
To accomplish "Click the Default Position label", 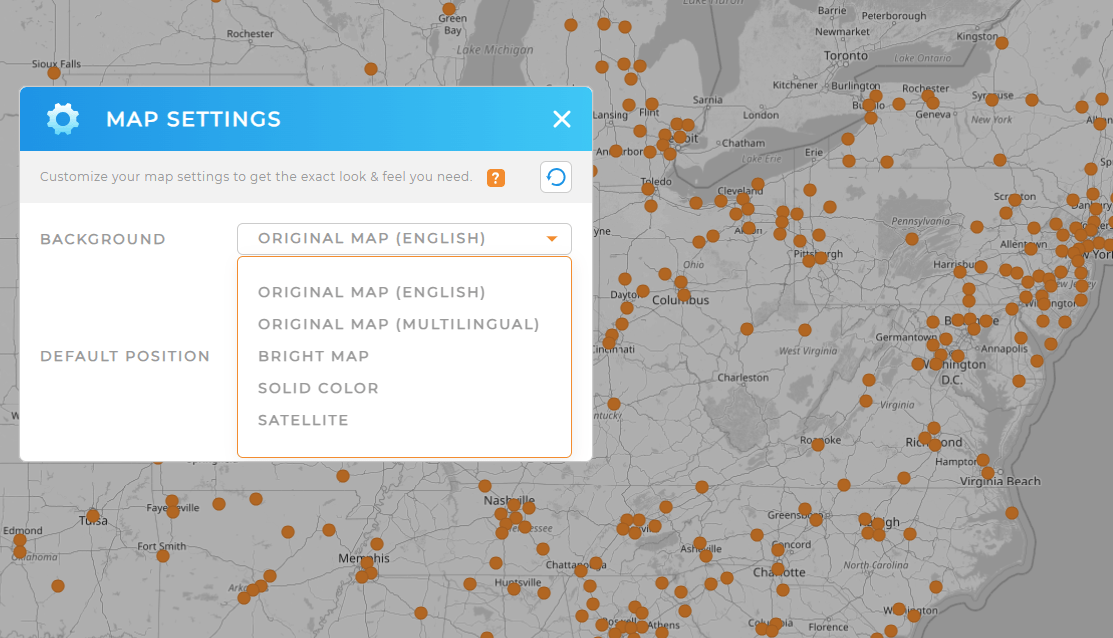I will click(x=125, y=356).
